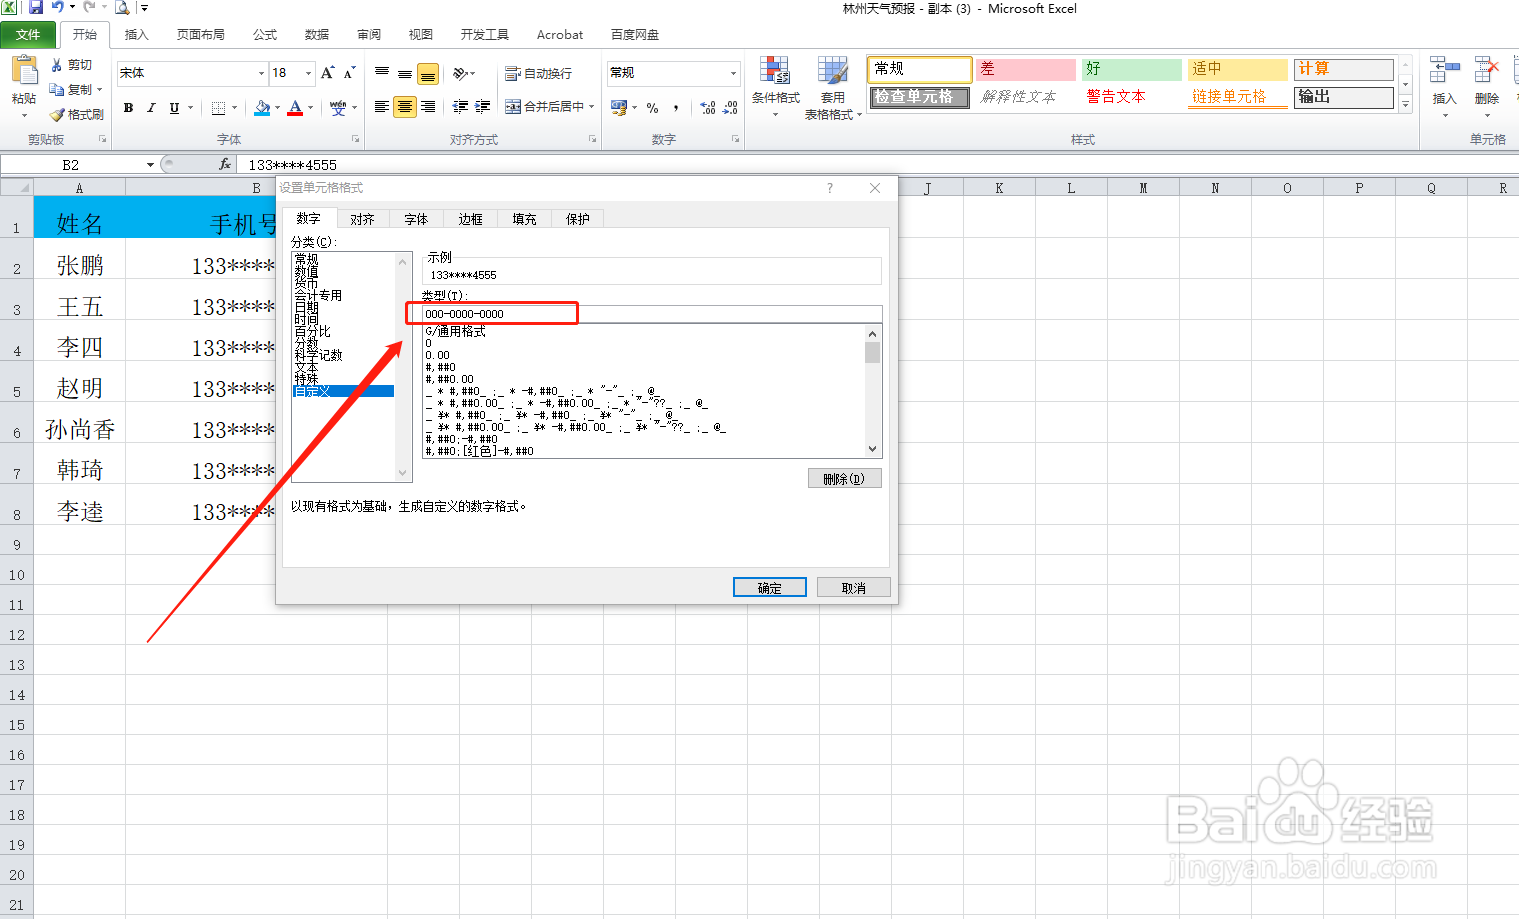Screen dimensions: 1519x919
Task: Toggle center horizontal alignment
Action: [405, 107]
